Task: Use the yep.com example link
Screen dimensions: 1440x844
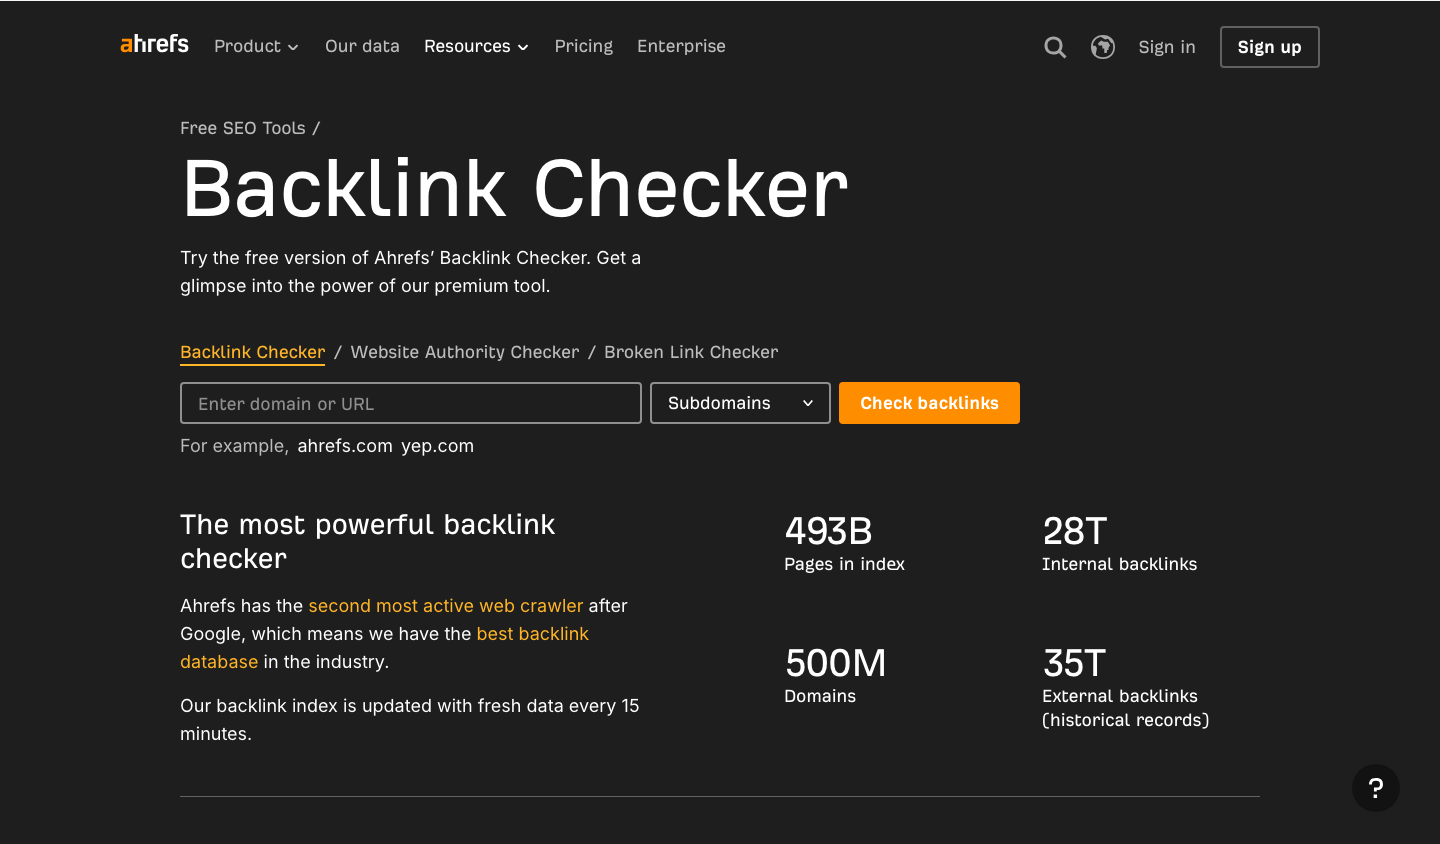Action: [437, 446]
